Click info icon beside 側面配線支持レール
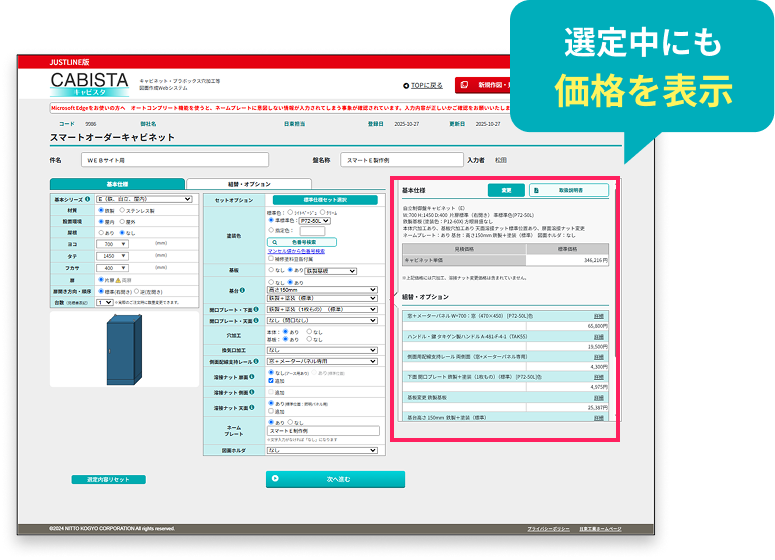 (x=256, y=361)
